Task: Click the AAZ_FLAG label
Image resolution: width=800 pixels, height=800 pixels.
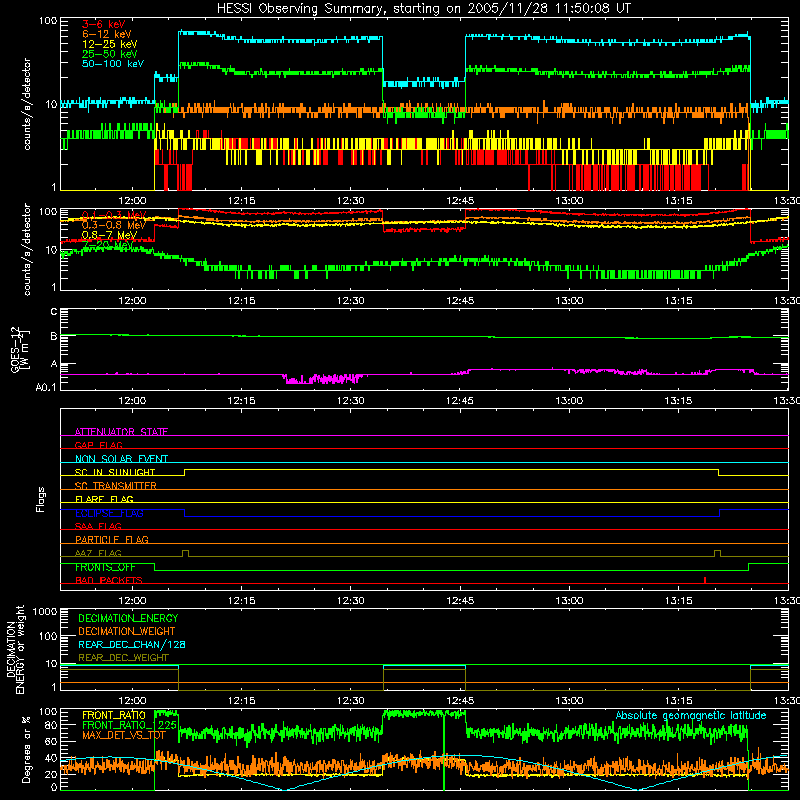Action: (x=98, y=553)
